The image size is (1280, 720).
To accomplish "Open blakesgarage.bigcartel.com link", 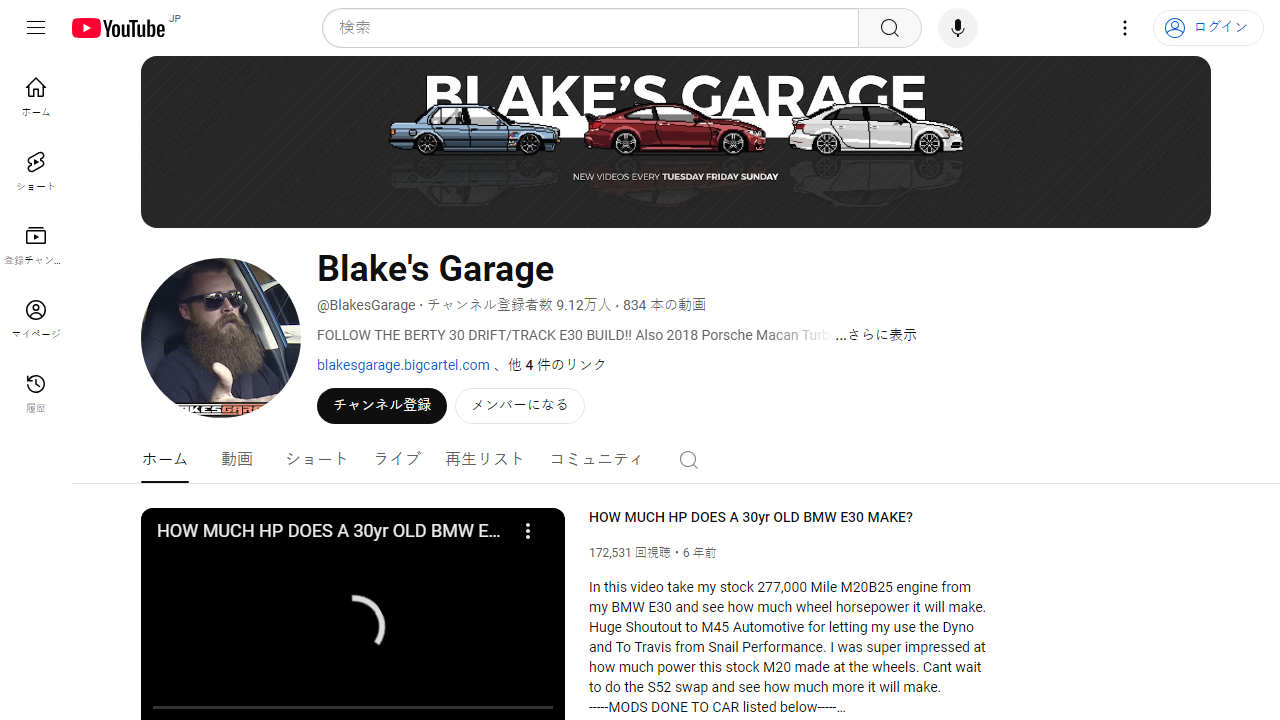I will (403, 365).
